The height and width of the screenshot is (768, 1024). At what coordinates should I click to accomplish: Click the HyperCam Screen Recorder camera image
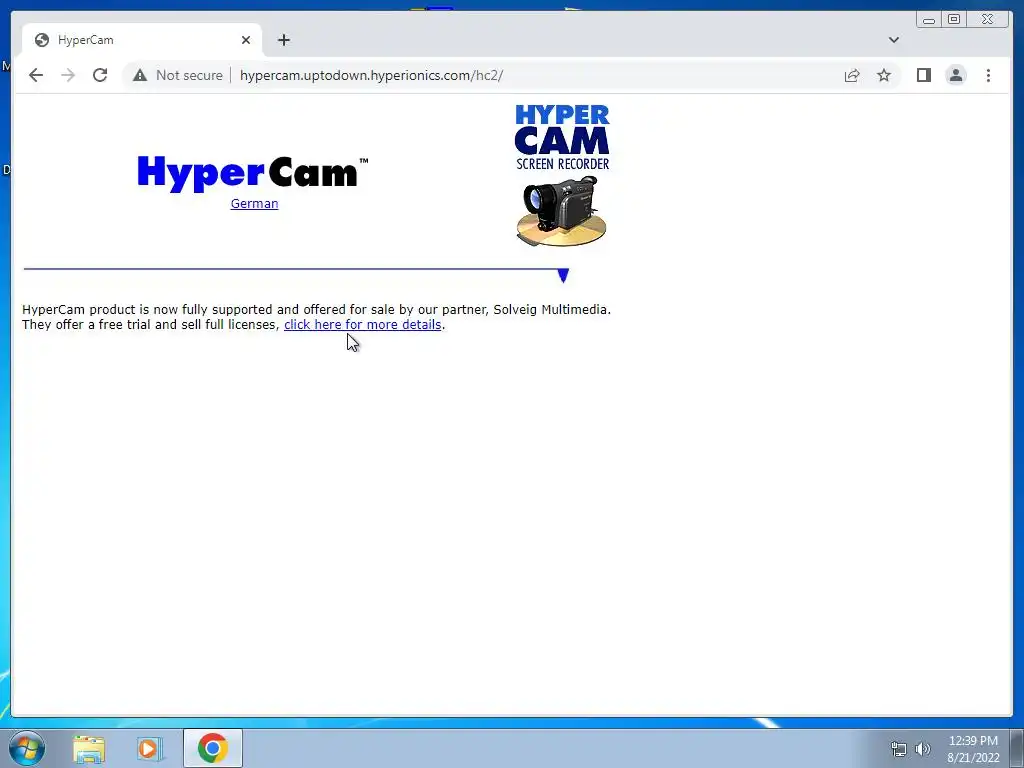562,175
